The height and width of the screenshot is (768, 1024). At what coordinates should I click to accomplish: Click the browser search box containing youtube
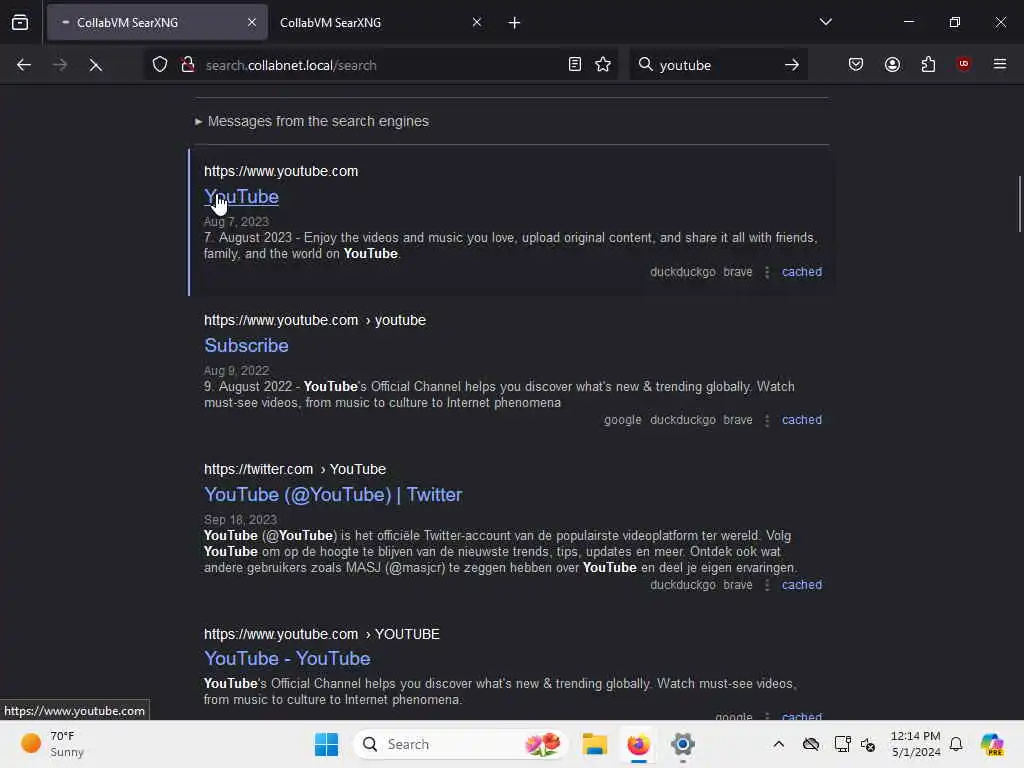point(718,65)
